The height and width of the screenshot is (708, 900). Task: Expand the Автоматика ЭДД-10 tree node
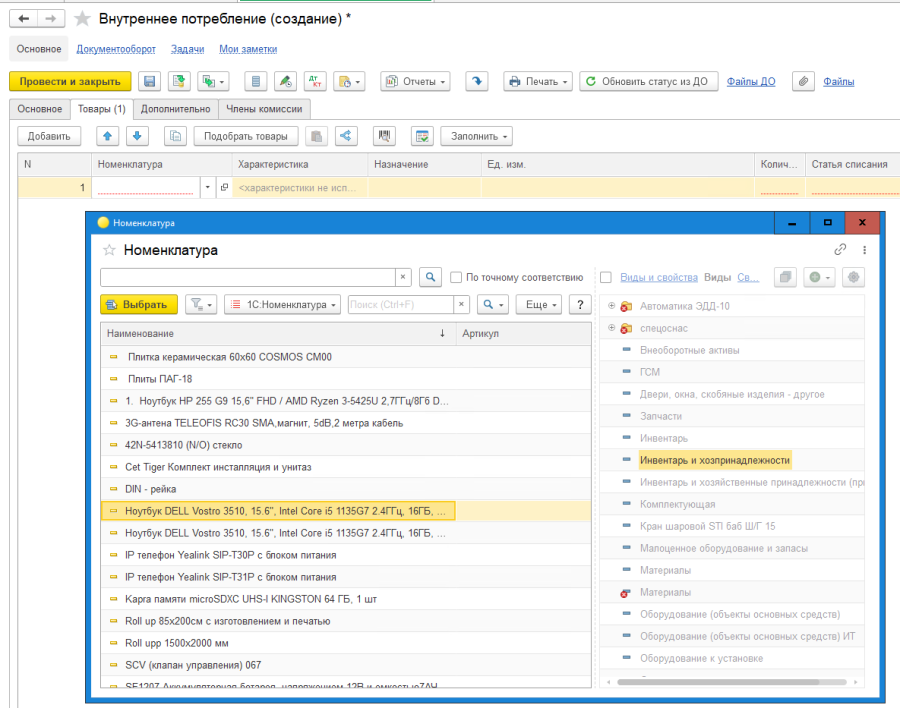pyautogui.click(x=611, y=306)
